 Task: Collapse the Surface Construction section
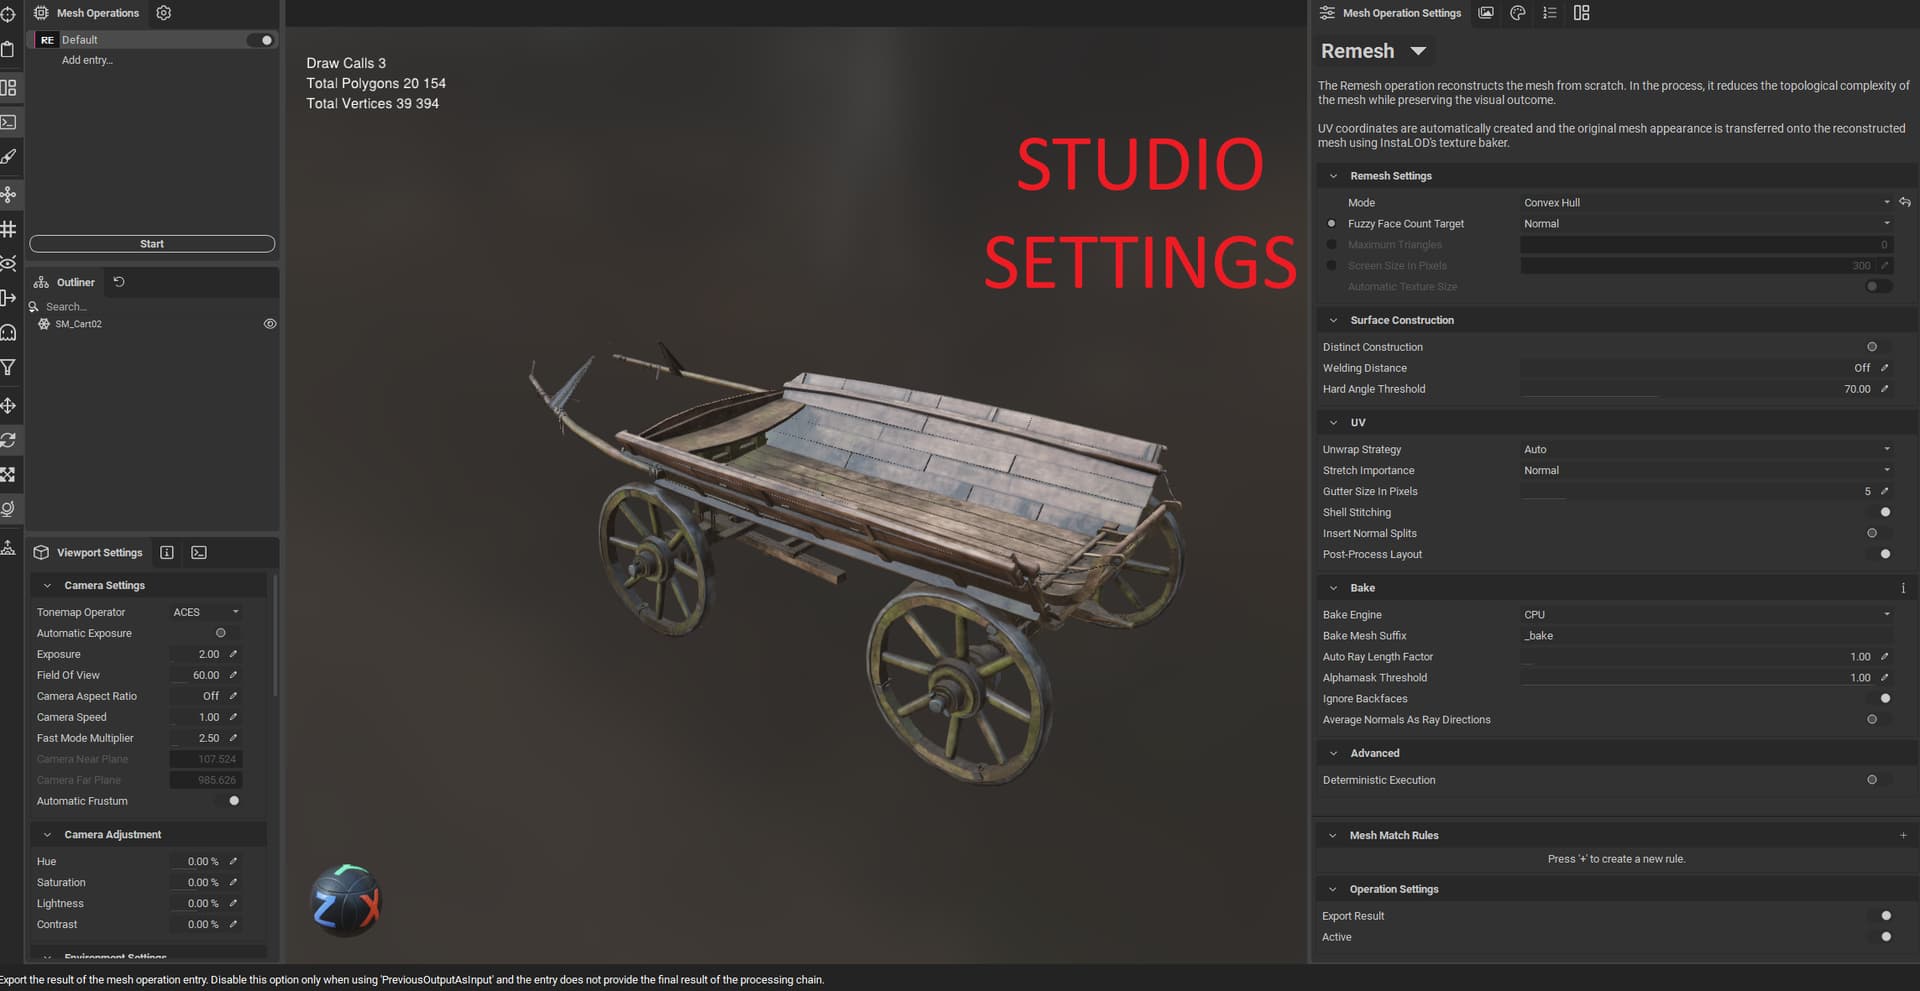(x=1333, y=320)
